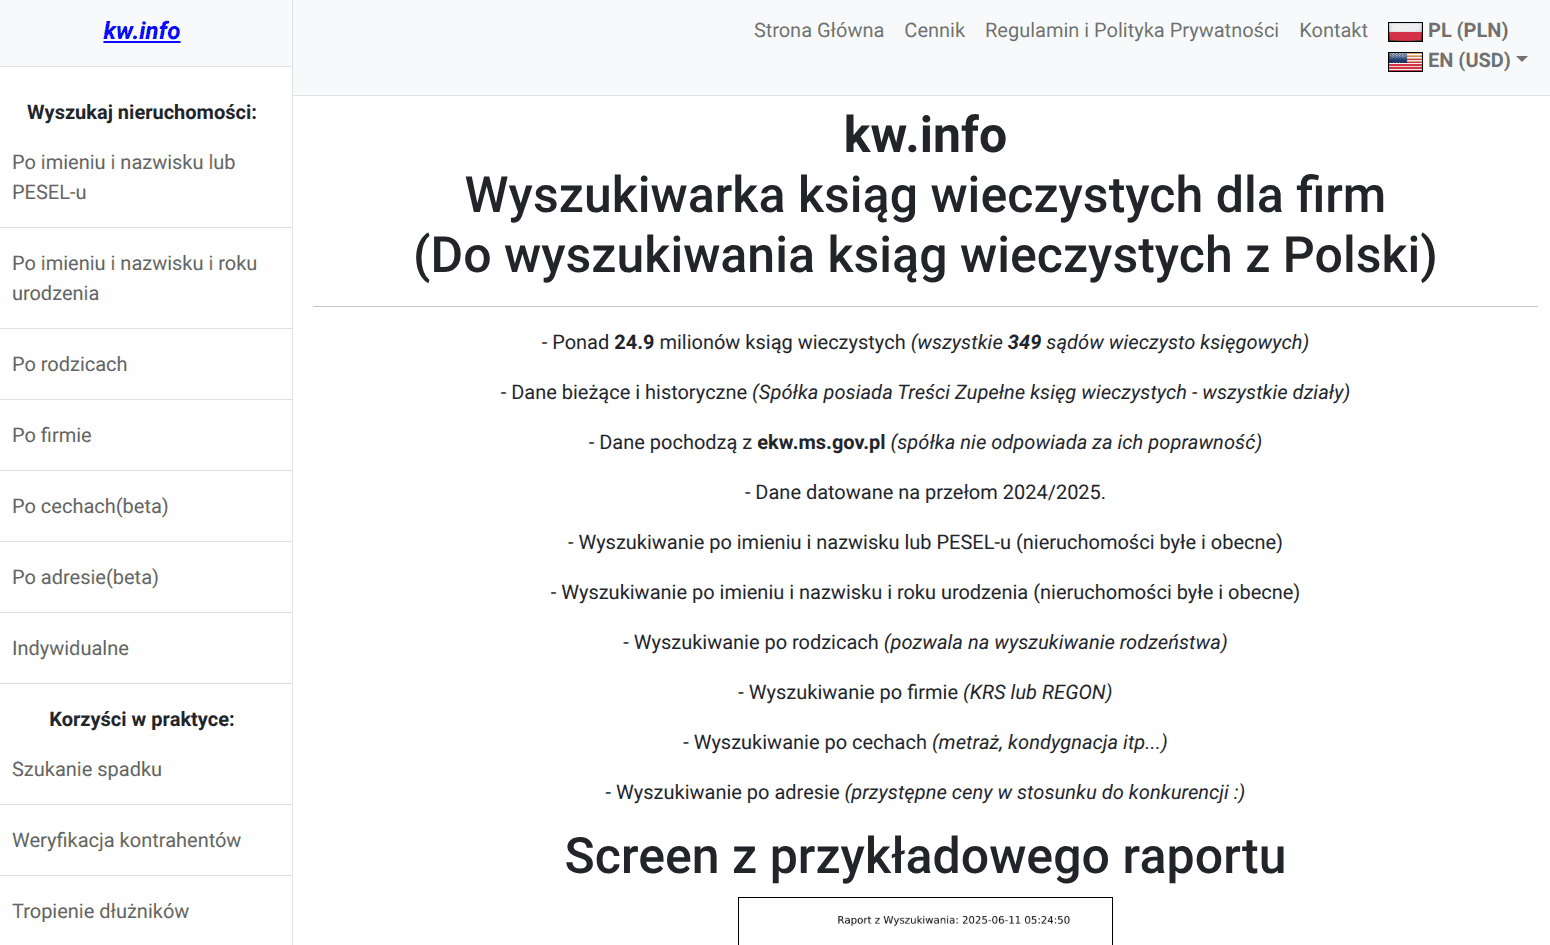Click 'Wyszukiwanie po firmie (KRS lub REGON)' line
The width and height of the screenshot is (1550, 945).
click(925, 692)
